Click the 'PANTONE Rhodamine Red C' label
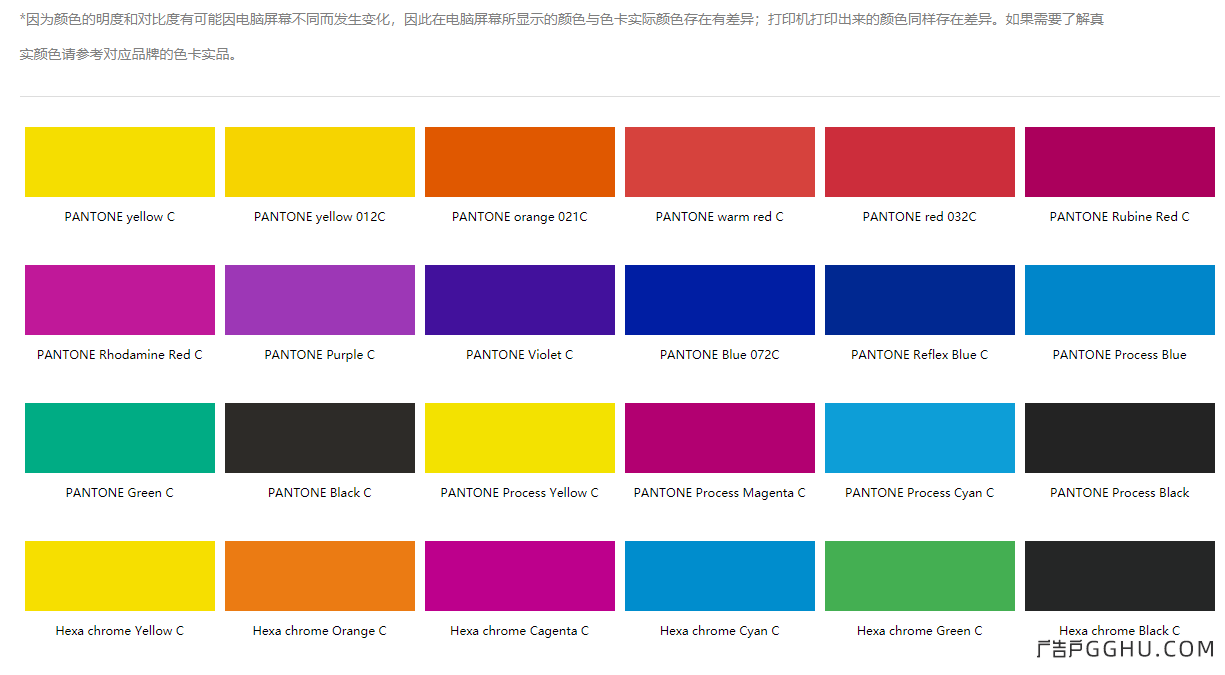This screenshot has width=1225, height=675. tap(120, 355)
